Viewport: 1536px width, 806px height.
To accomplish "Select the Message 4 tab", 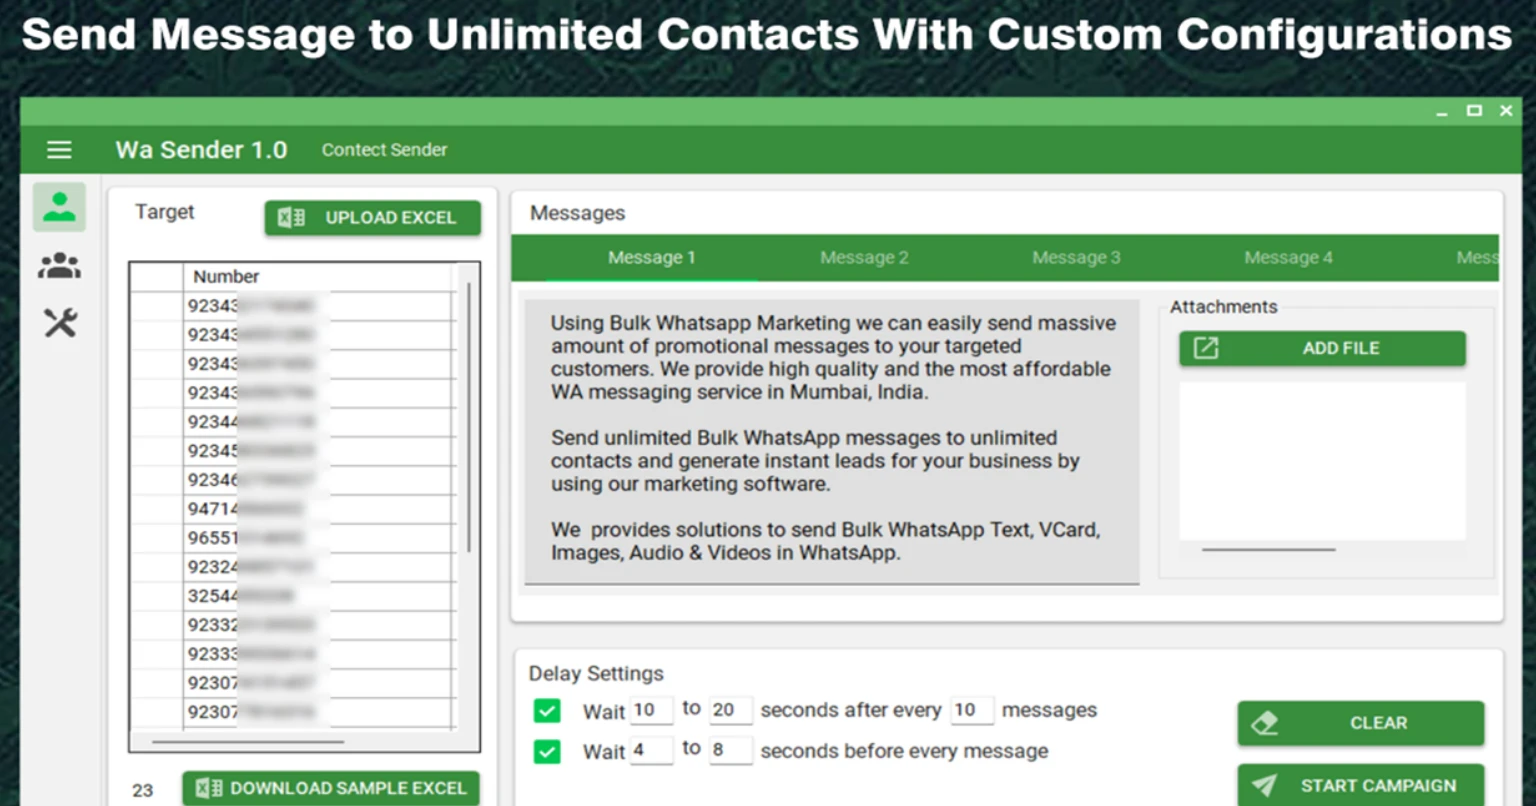I will (x=1288, y=258).
